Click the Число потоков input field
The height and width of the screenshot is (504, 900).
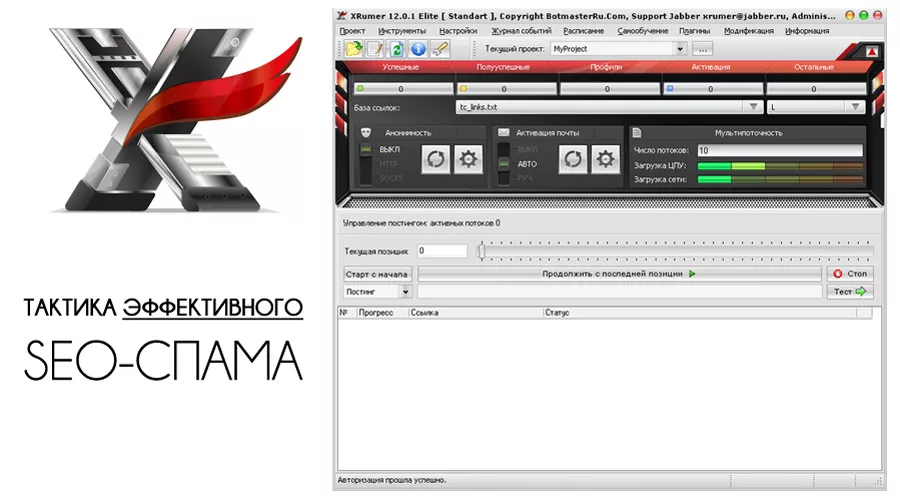coord(780,150)
